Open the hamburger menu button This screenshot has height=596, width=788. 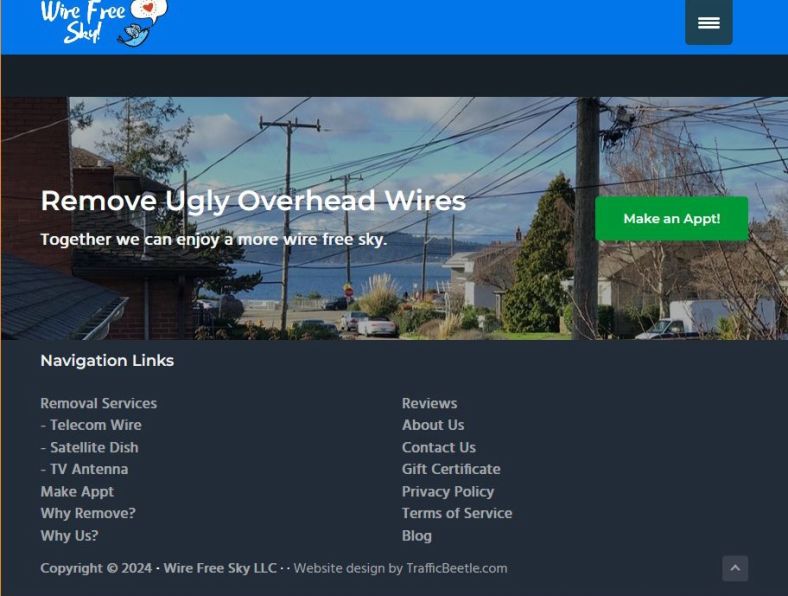709,23
